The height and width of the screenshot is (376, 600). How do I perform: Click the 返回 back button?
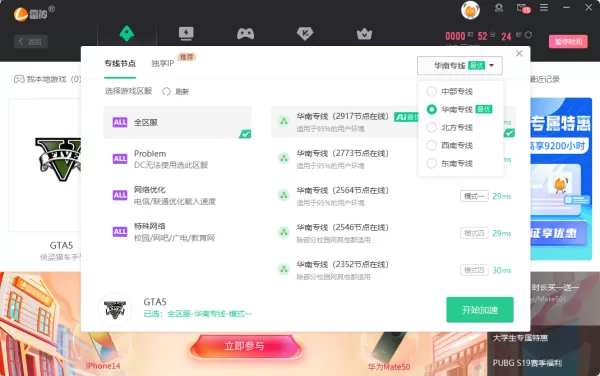[x=31, y=41]
